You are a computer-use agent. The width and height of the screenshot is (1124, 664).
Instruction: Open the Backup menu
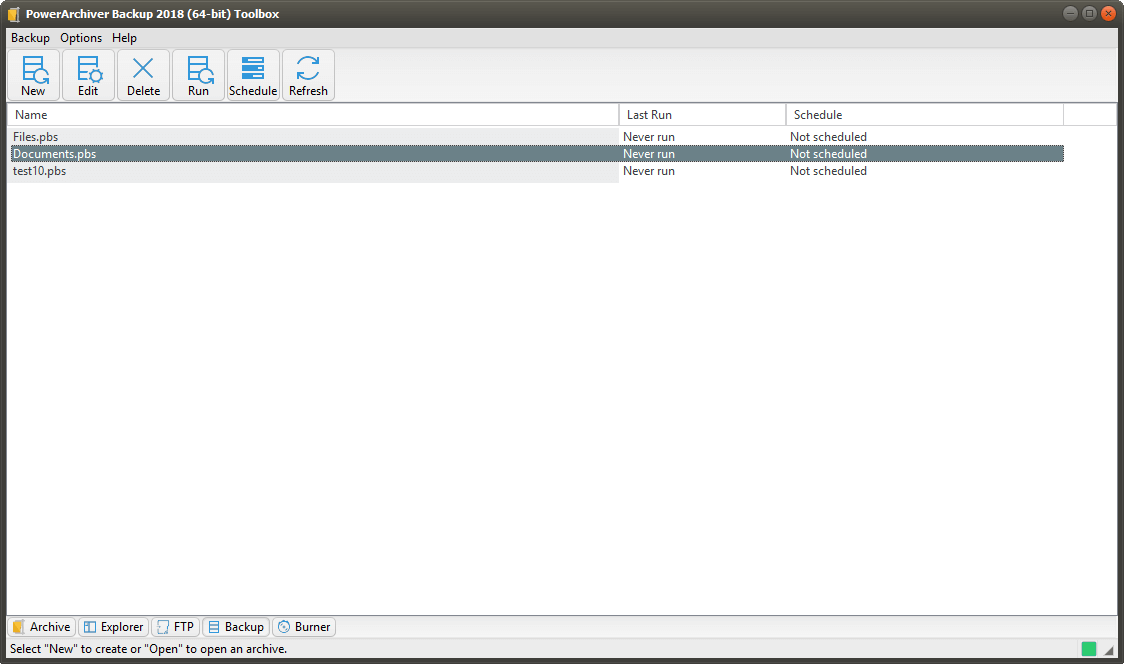click(x=30, y=38)
